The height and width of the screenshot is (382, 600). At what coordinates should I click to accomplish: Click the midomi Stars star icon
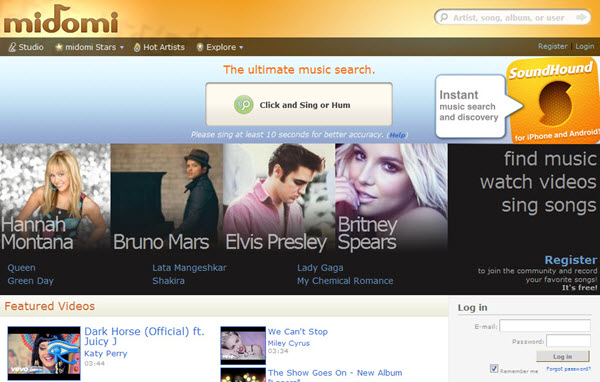click(x=59, y=47)
